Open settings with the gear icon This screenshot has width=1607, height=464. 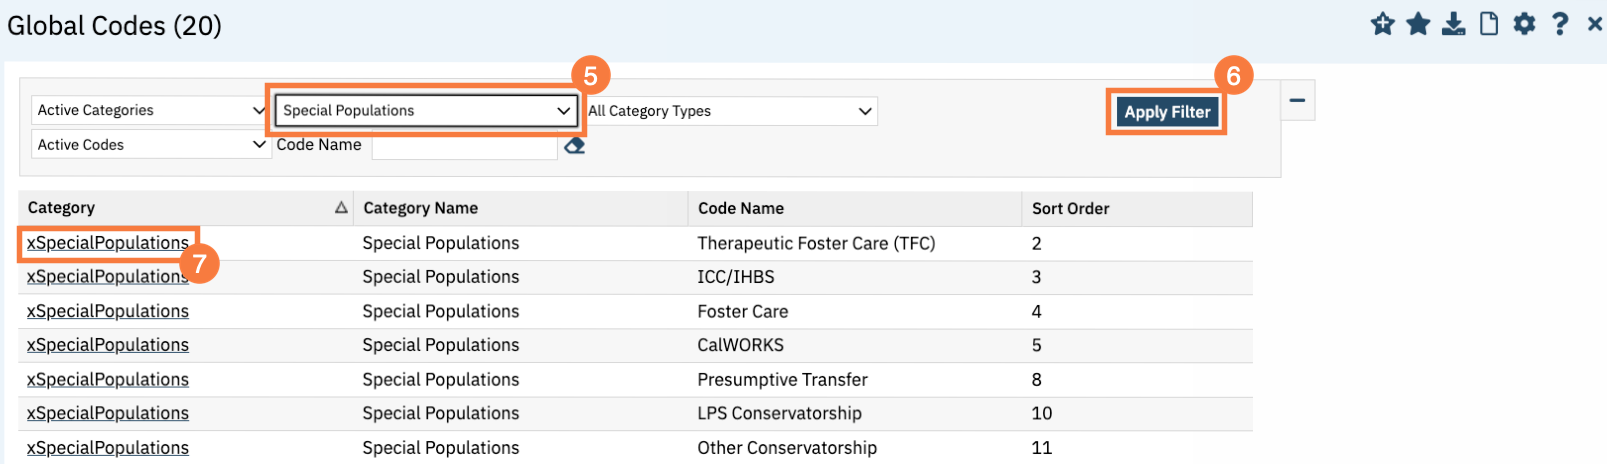tap(1524, 24)
